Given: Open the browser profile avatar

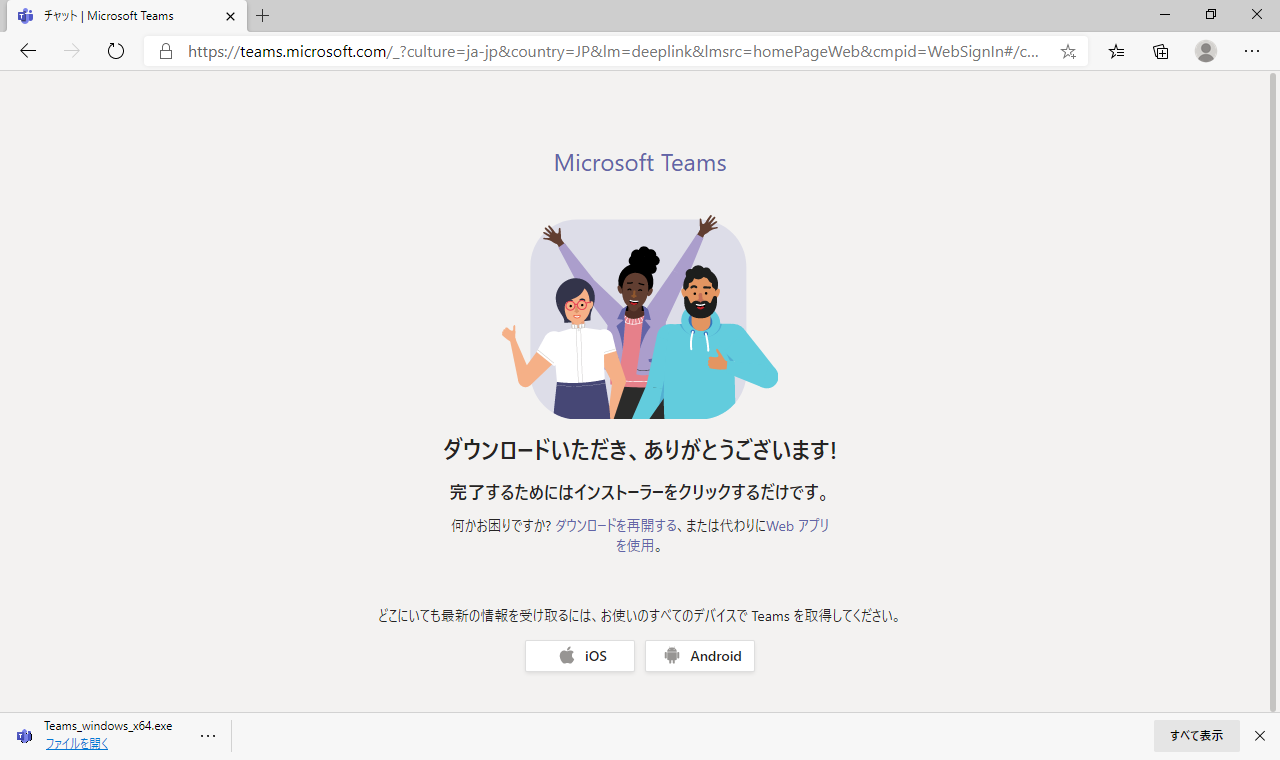Looking at the screenshot, I should click(x=1206, y=51).
